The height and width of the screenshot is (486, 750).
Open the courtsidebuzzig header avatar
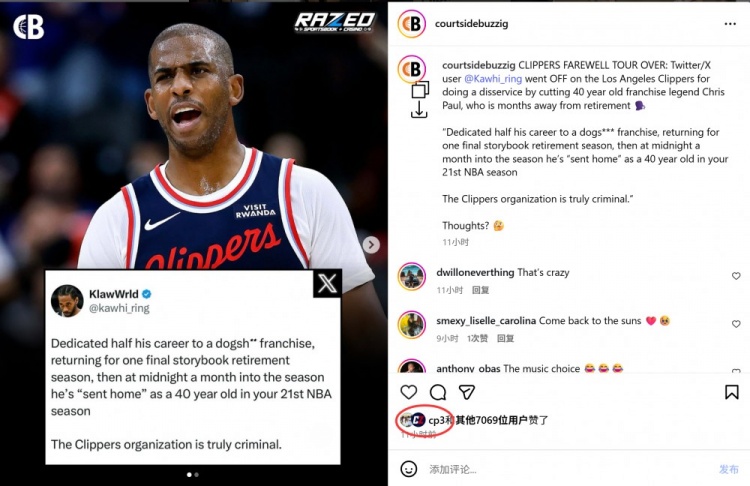coord(411,23)
